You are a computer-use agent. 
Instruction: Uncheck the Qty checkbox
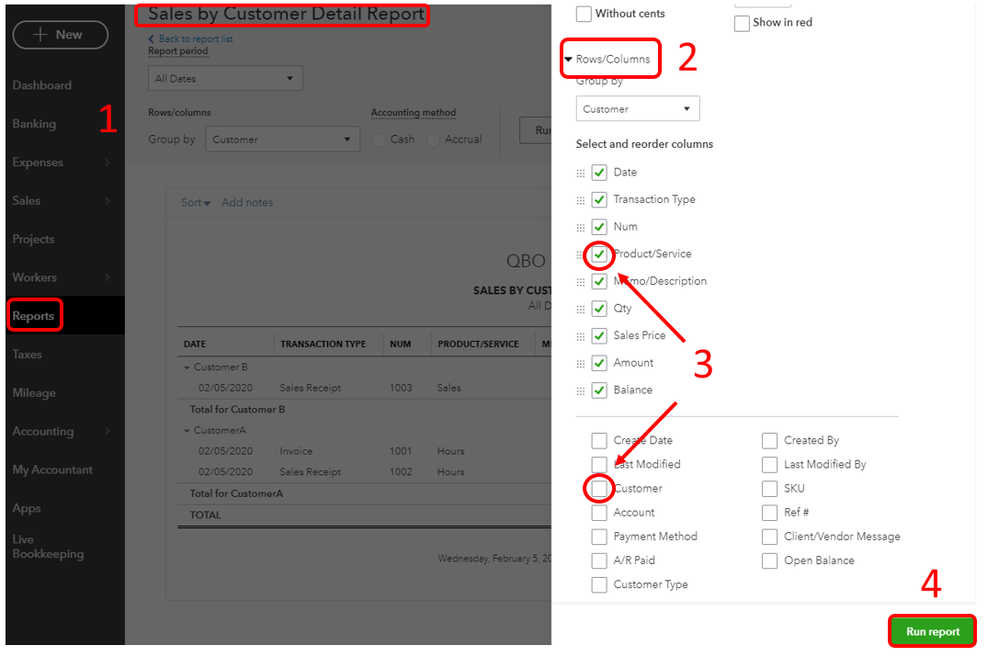point(599,309)
